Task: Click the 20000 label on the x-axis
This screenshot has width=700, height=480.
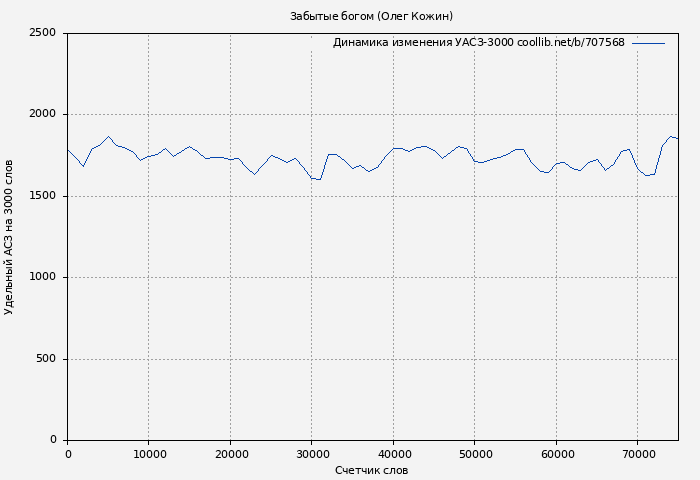Action: tap(231, 454)
